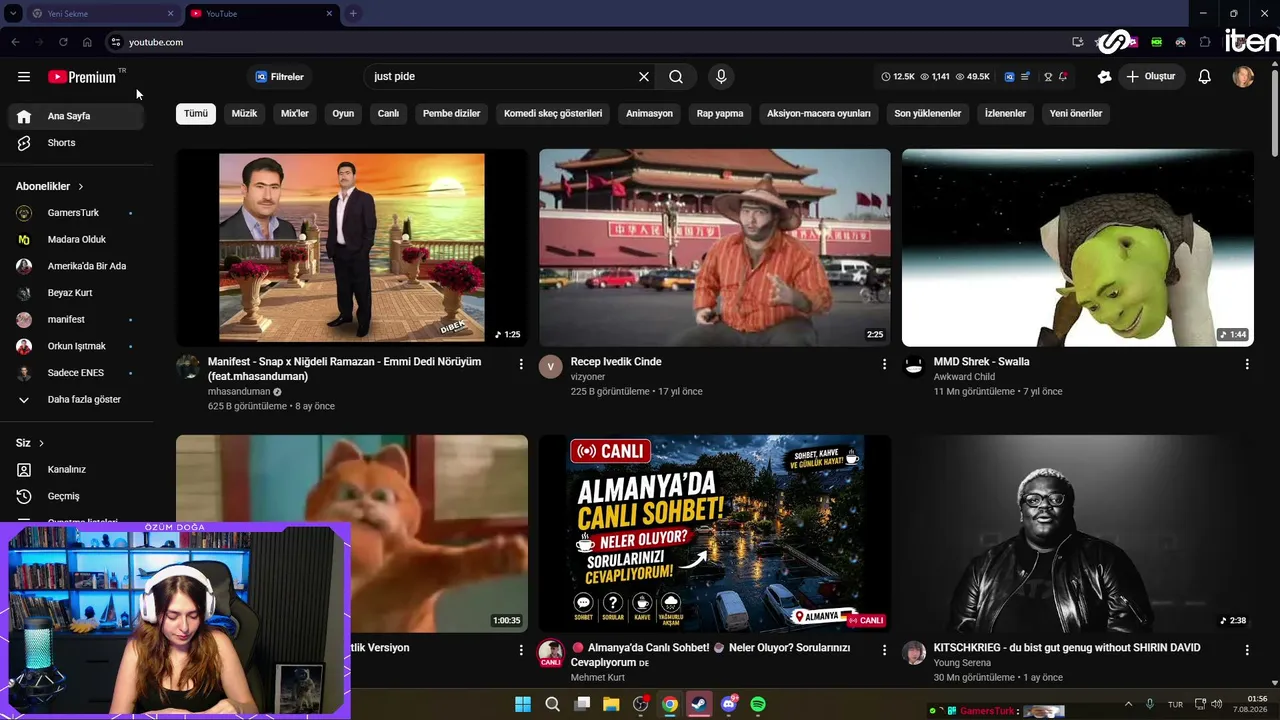Select the Tümü filter chip
The width and height of the screenshot is (1280, 720).
pos(196,114)
